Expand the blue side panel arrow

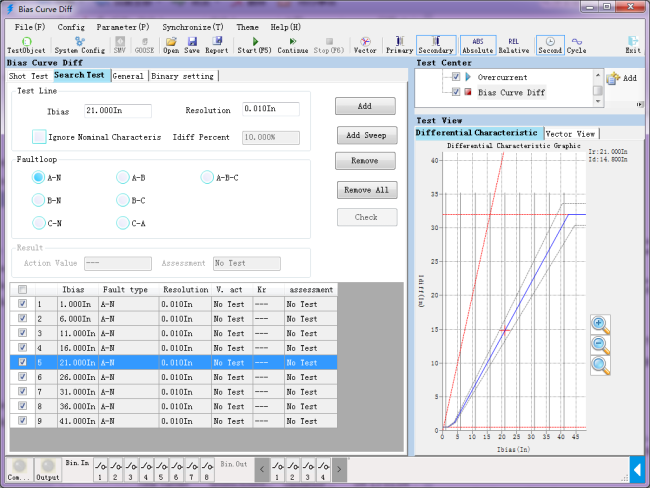tap(637, 468)
